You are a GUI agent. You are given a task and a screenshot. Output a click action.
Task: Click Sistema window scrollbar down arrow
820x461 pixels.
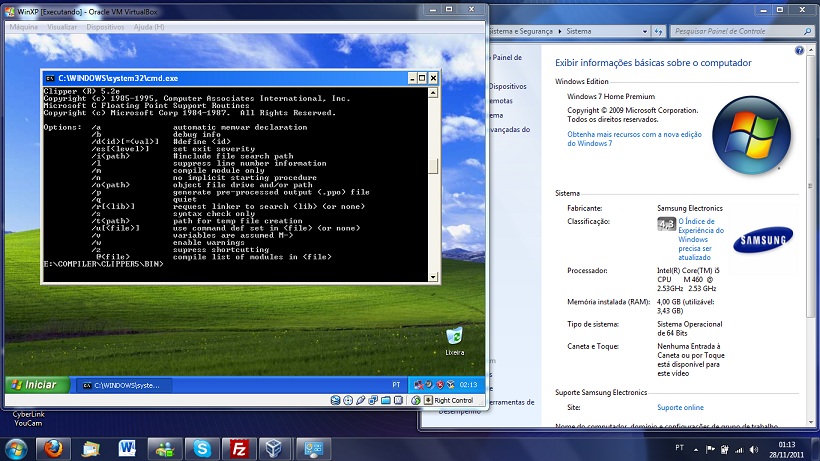pos(810,422)
